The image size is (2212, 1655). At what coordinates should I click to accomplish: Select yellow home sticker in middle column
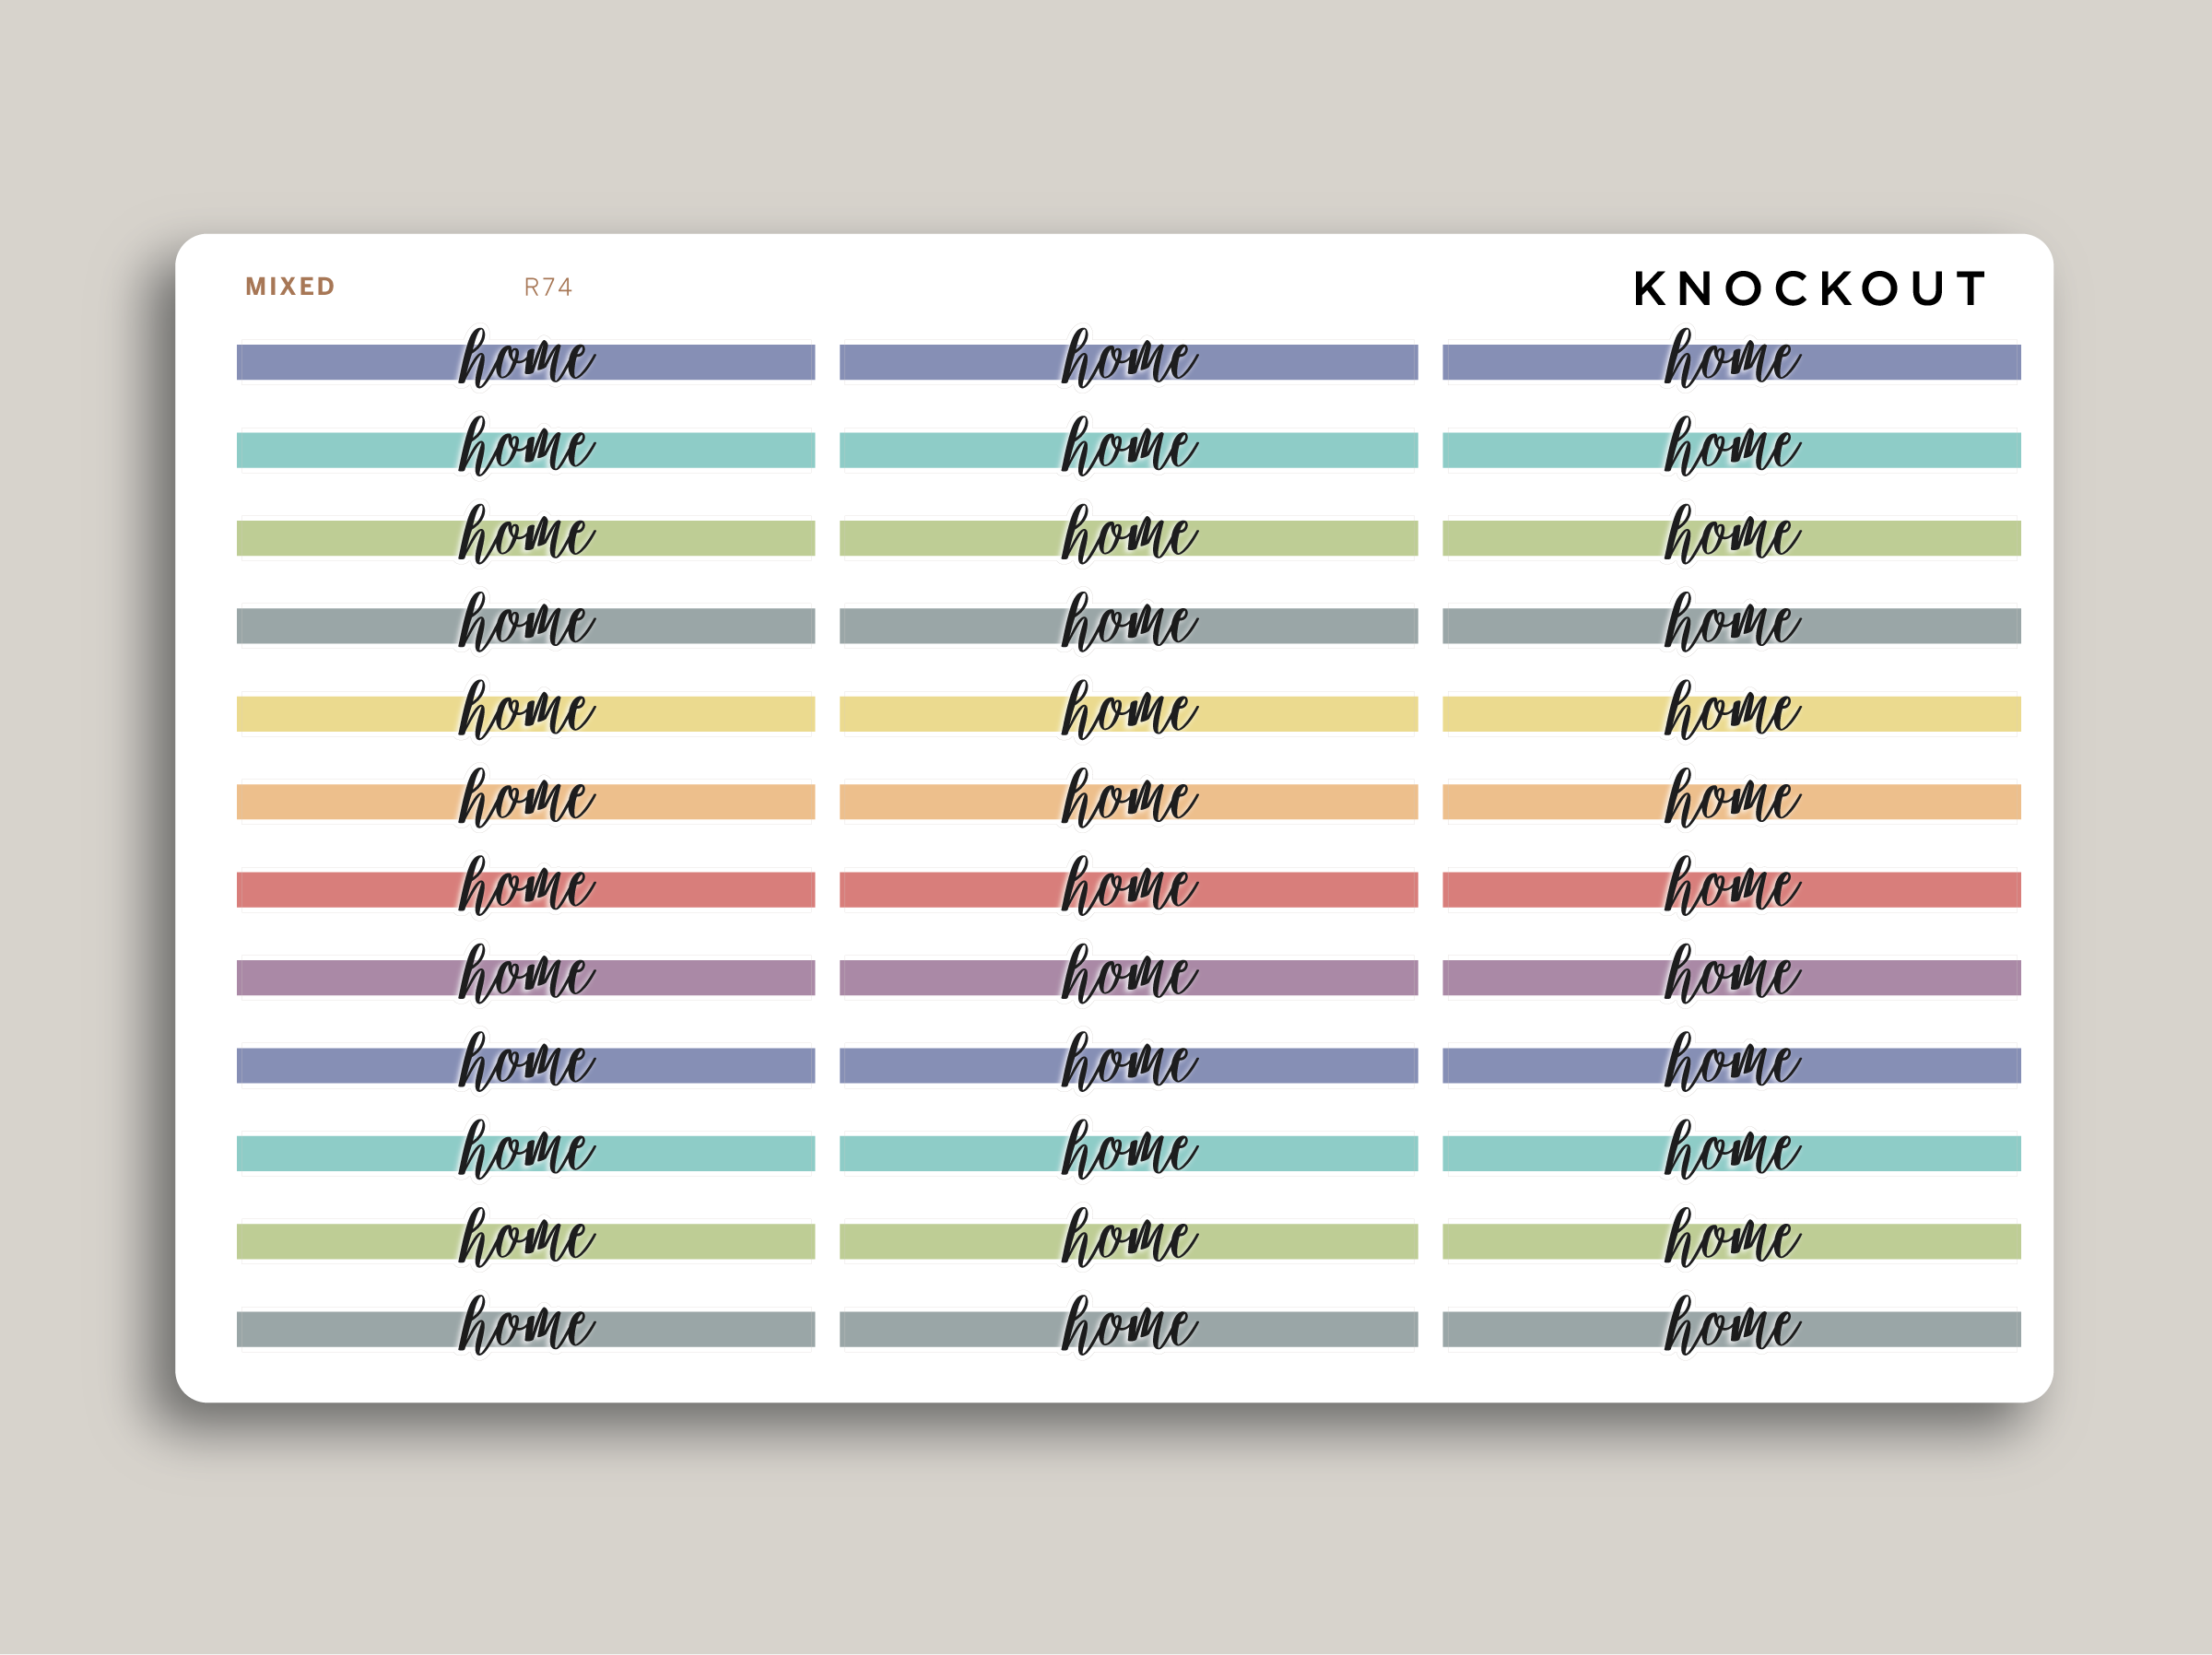(x=1128, y=714)
